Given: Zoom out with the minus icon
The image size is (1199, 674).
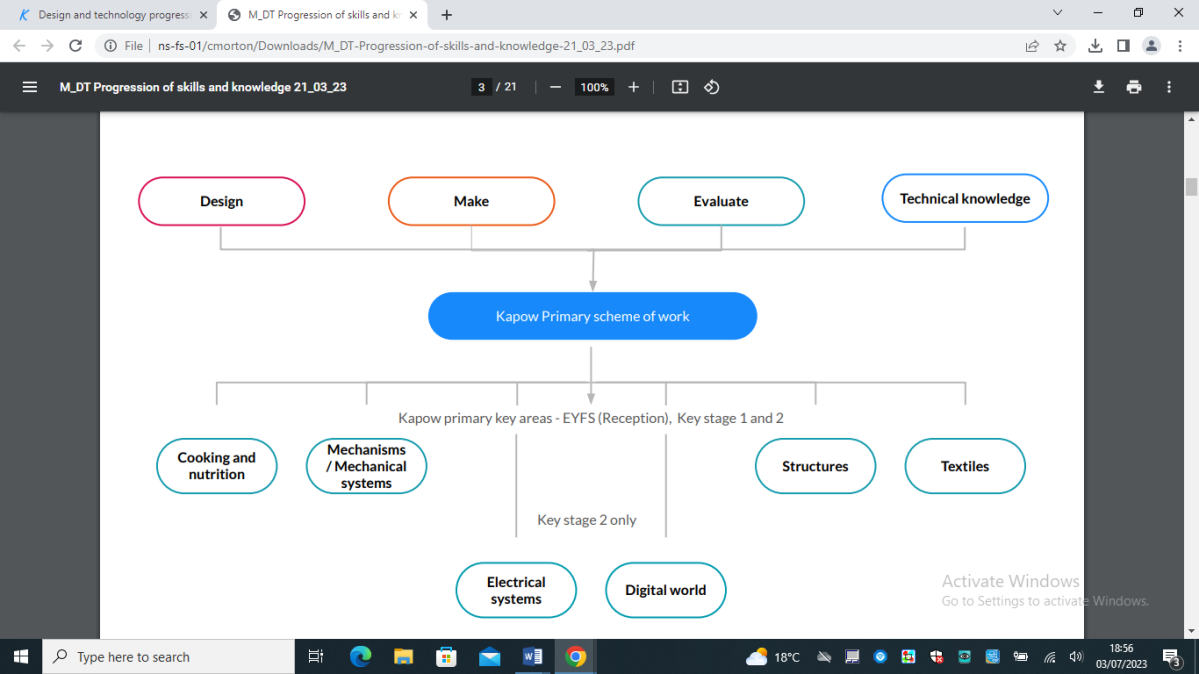Looking at the screenshot, I should [555, 87].
